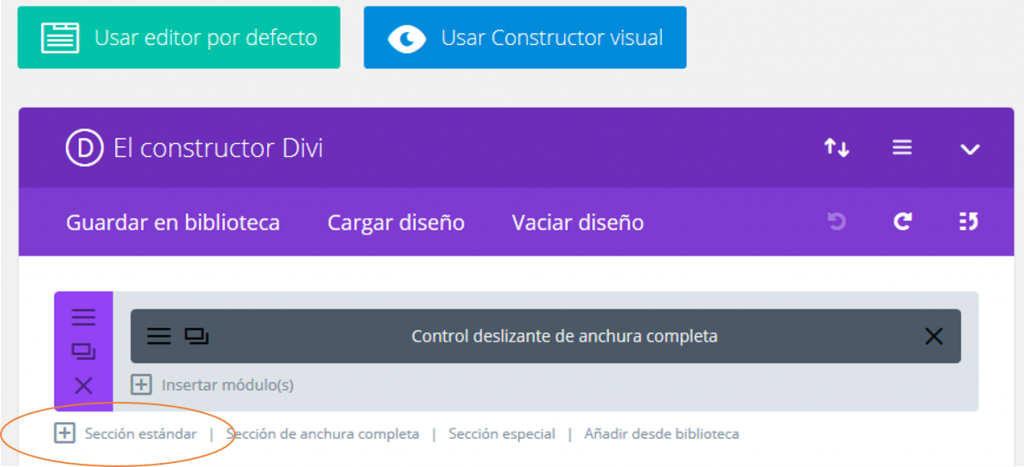Duplicate the section using clone icon

click(x=83, y=351)
